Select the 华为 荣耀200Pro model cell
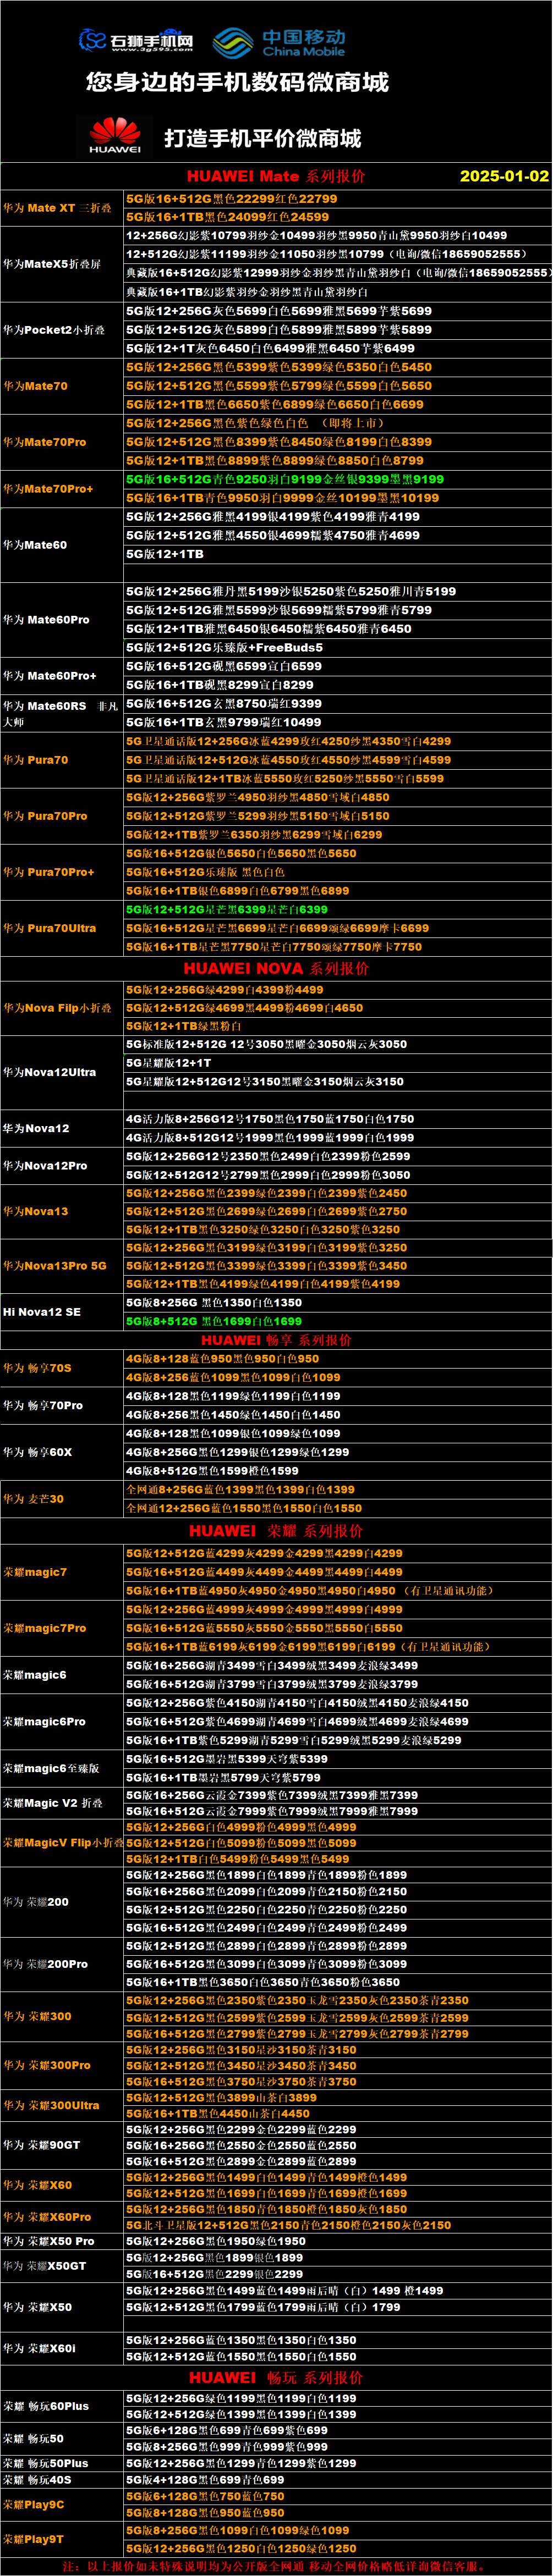 click(62, 1964)
